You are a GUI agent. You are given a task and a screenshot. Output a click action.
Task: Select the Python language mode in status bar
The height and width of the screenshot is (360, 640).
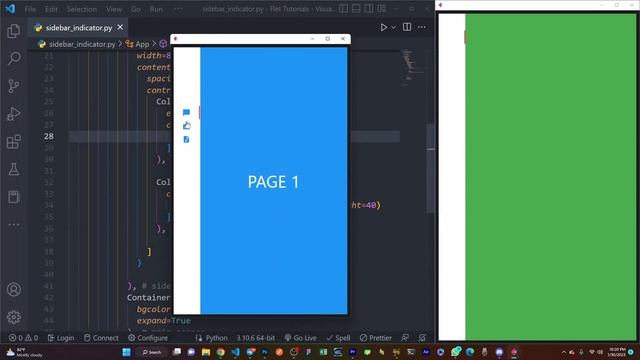point(216,338)
